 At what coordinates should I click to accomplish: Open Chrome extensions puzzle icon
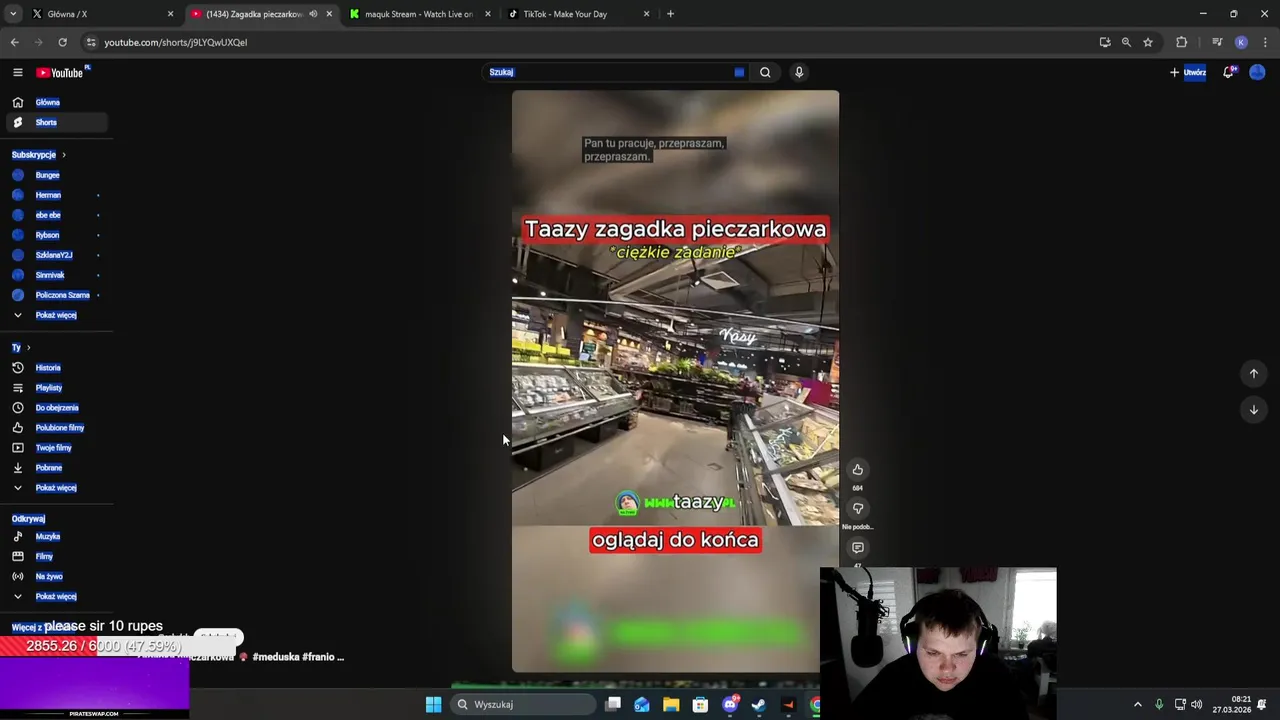coord(1182,42)
